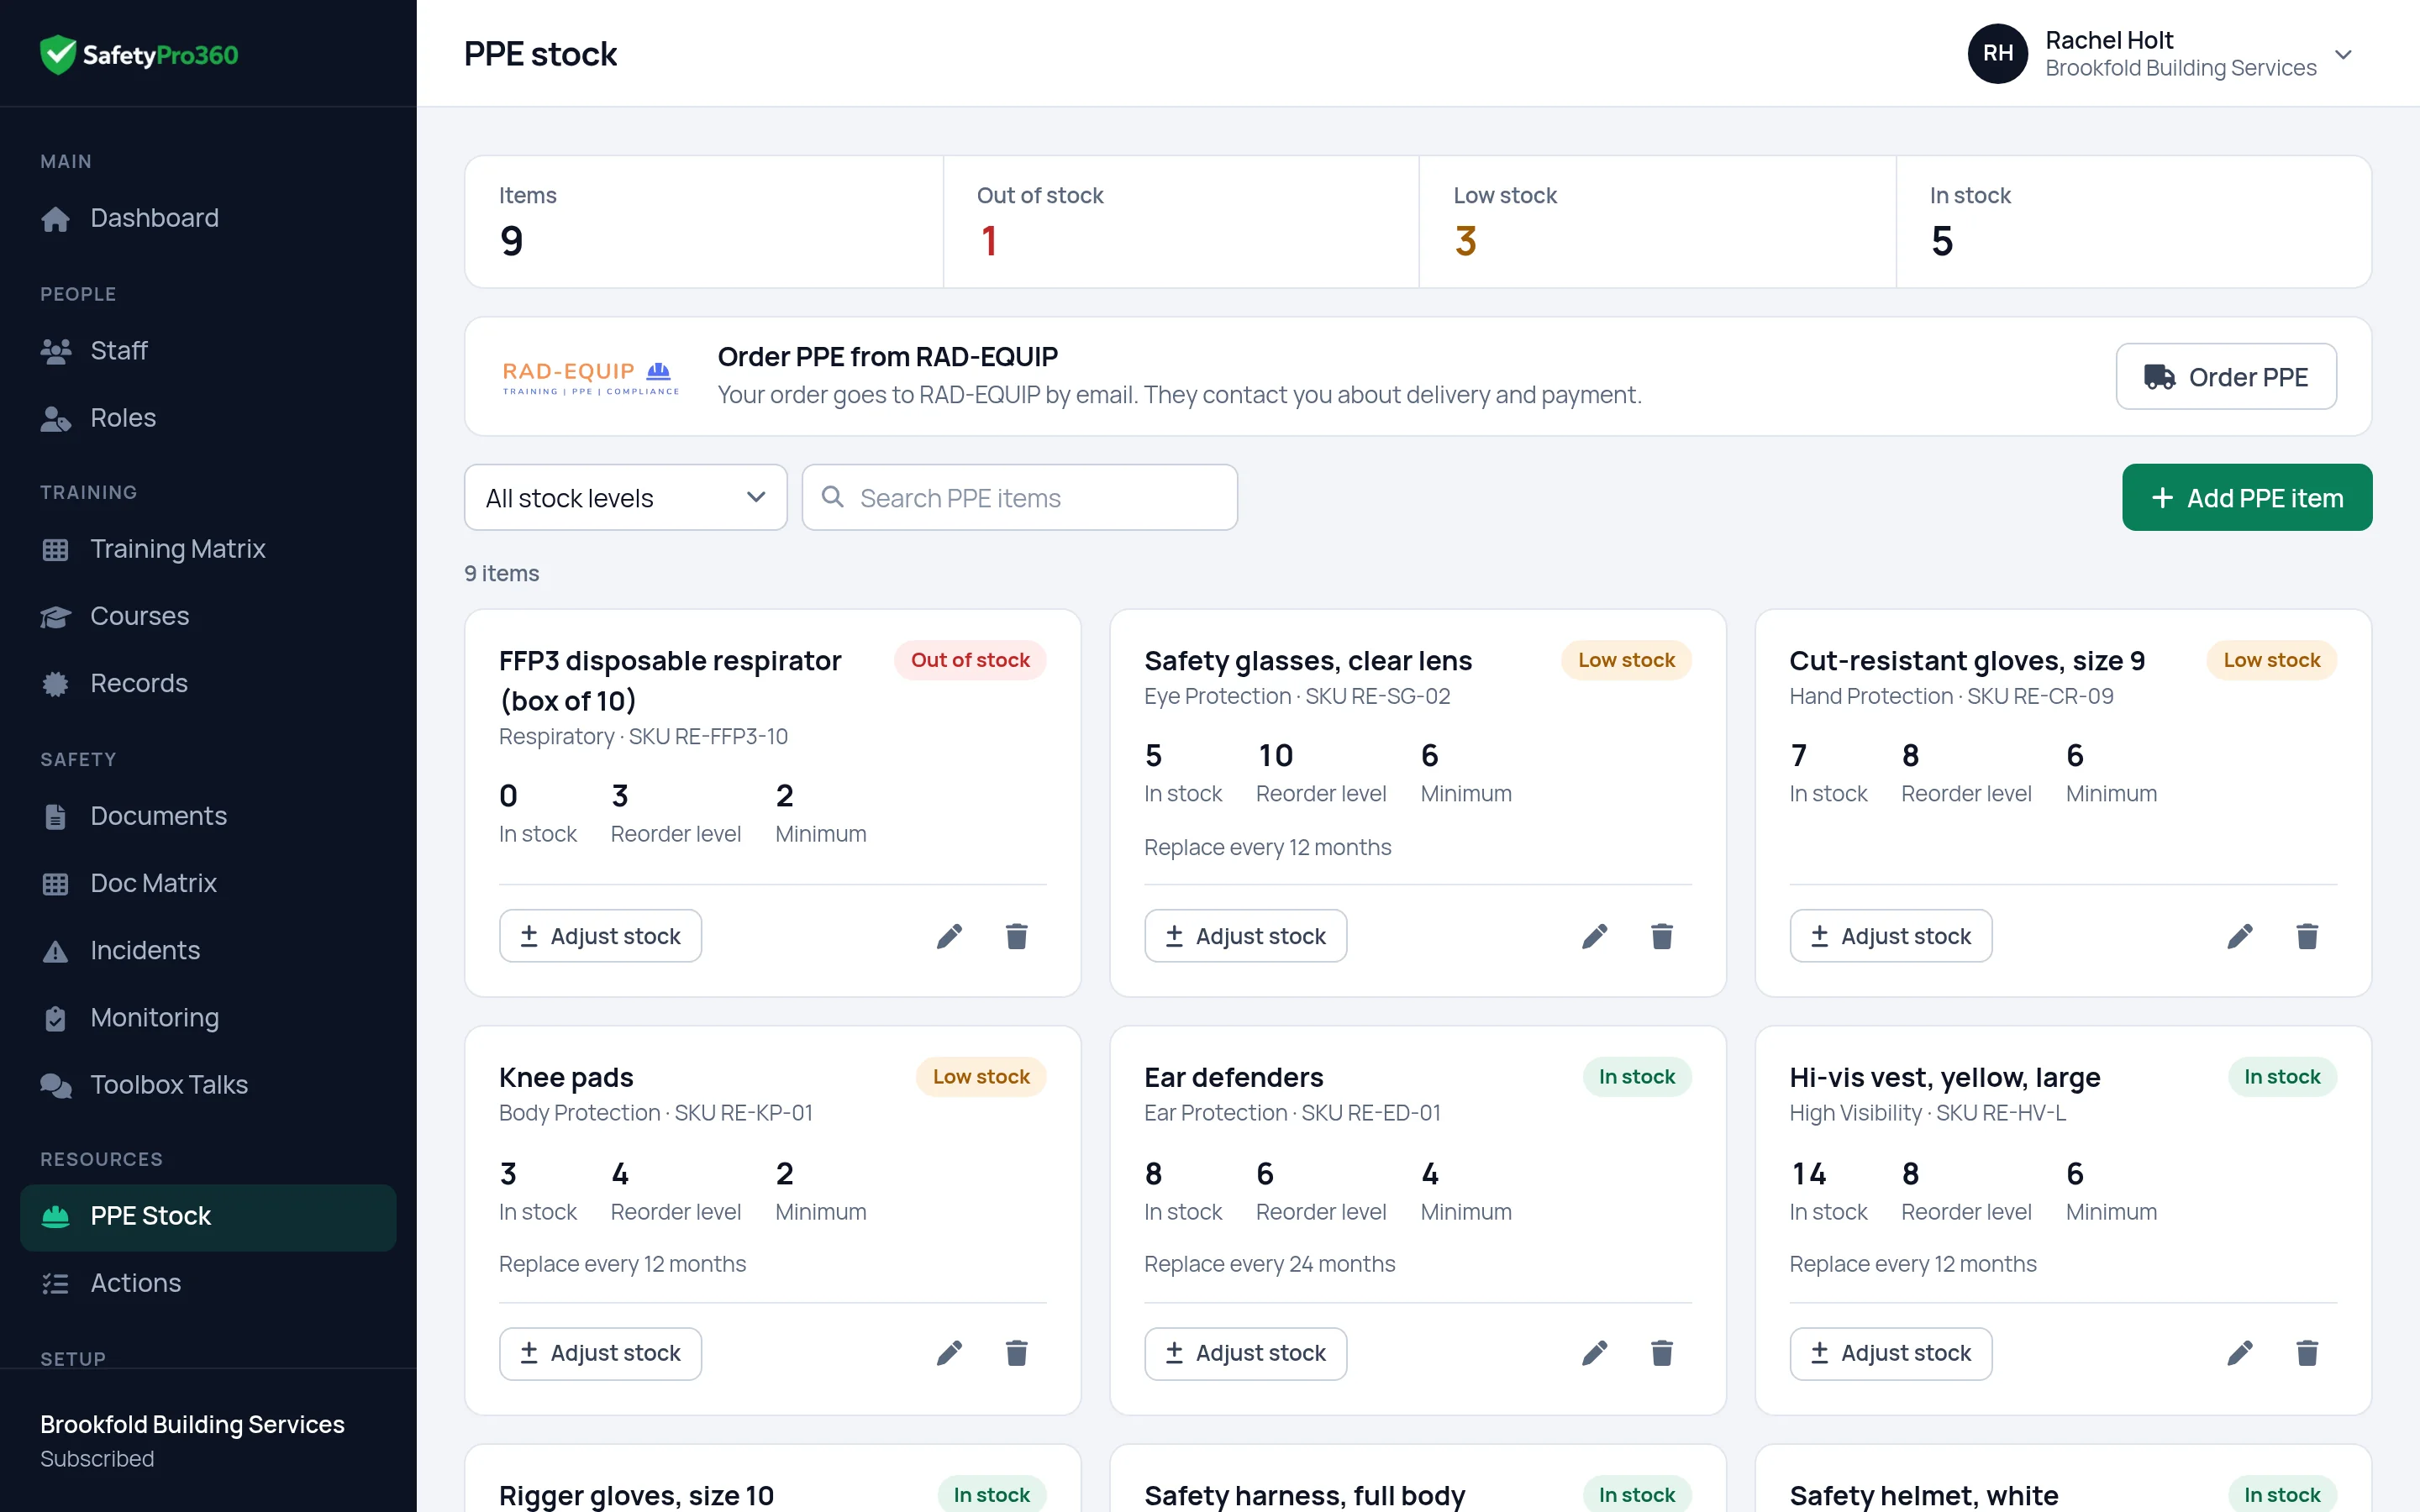Edit Cut-resistant gloves, size 9 item
The height and width of the screenshot is (1512, 2420).
tap(2240, 936)
